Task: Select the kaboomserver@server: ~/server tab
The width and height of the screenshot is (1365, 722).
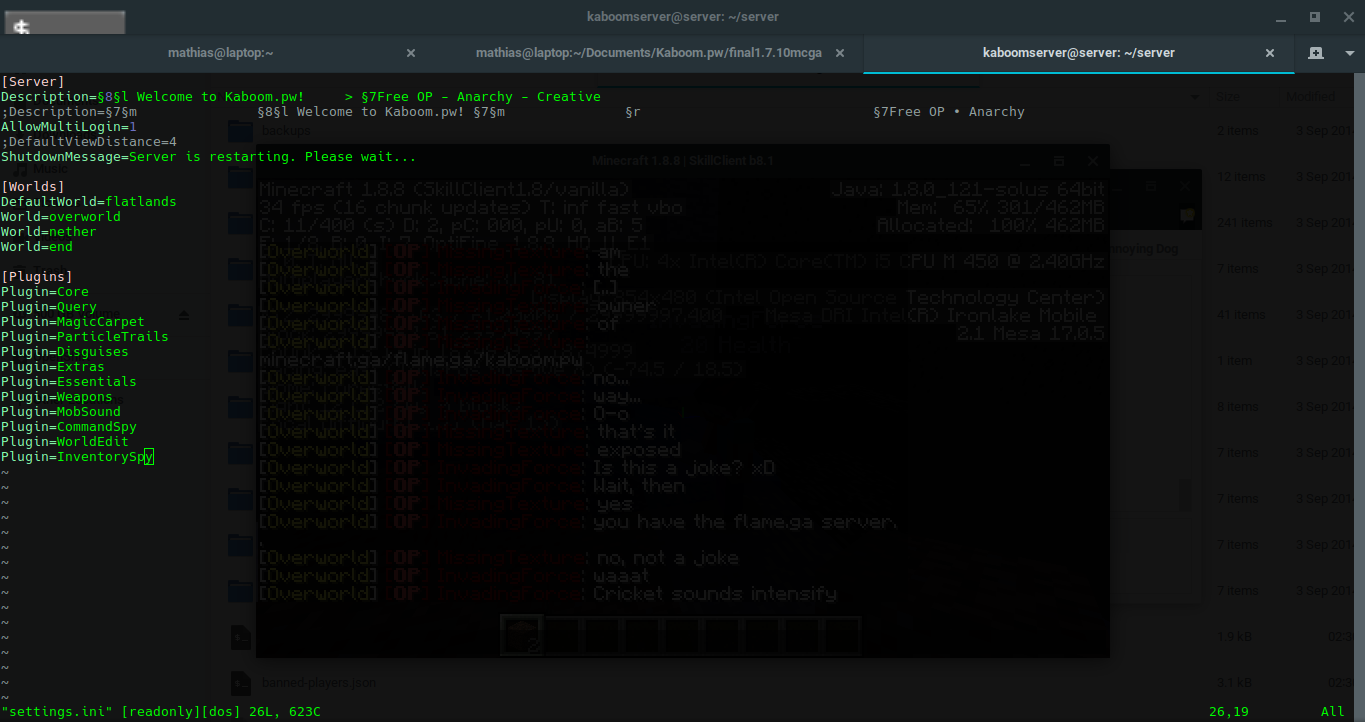Action: tap(1079, 53)
